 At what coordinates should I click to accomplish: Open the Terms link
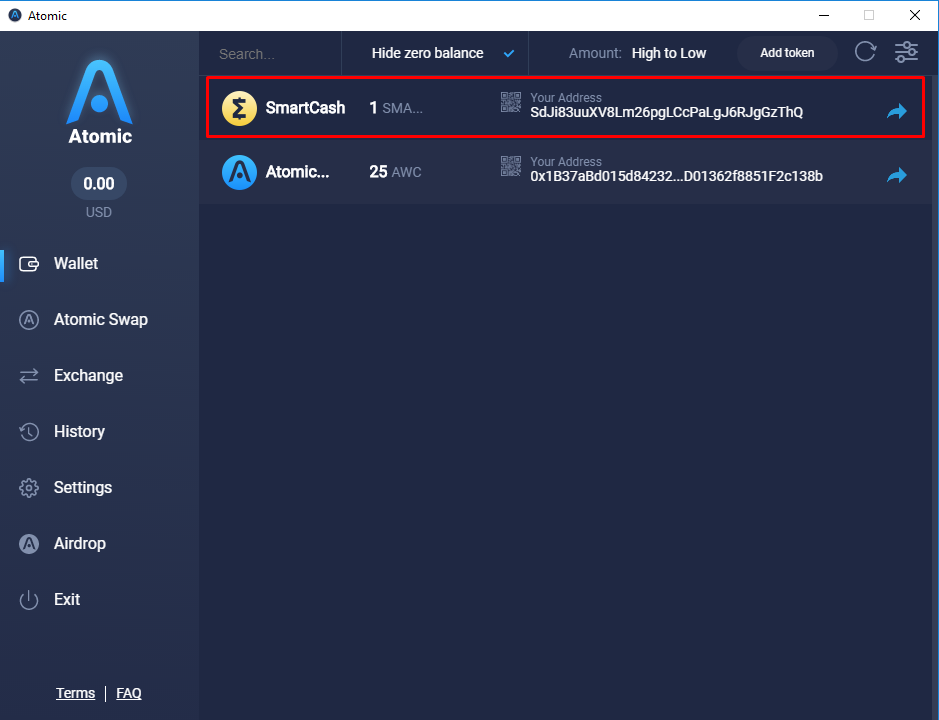(75, 693)
